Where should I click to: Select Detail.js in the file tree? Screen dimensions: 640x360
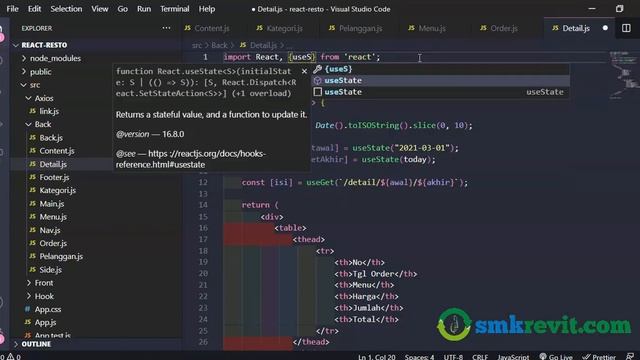pyautogui.click(x=53, y=164)
